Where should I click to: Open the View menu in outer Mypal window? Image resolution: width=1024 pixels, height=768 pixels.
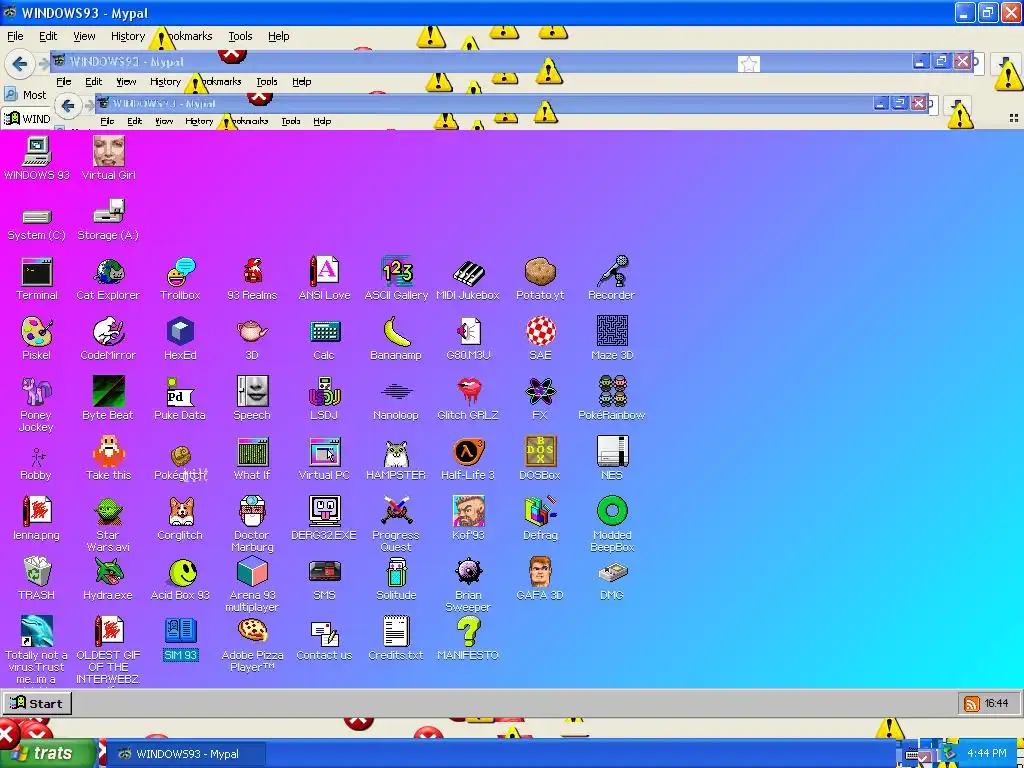84,36
